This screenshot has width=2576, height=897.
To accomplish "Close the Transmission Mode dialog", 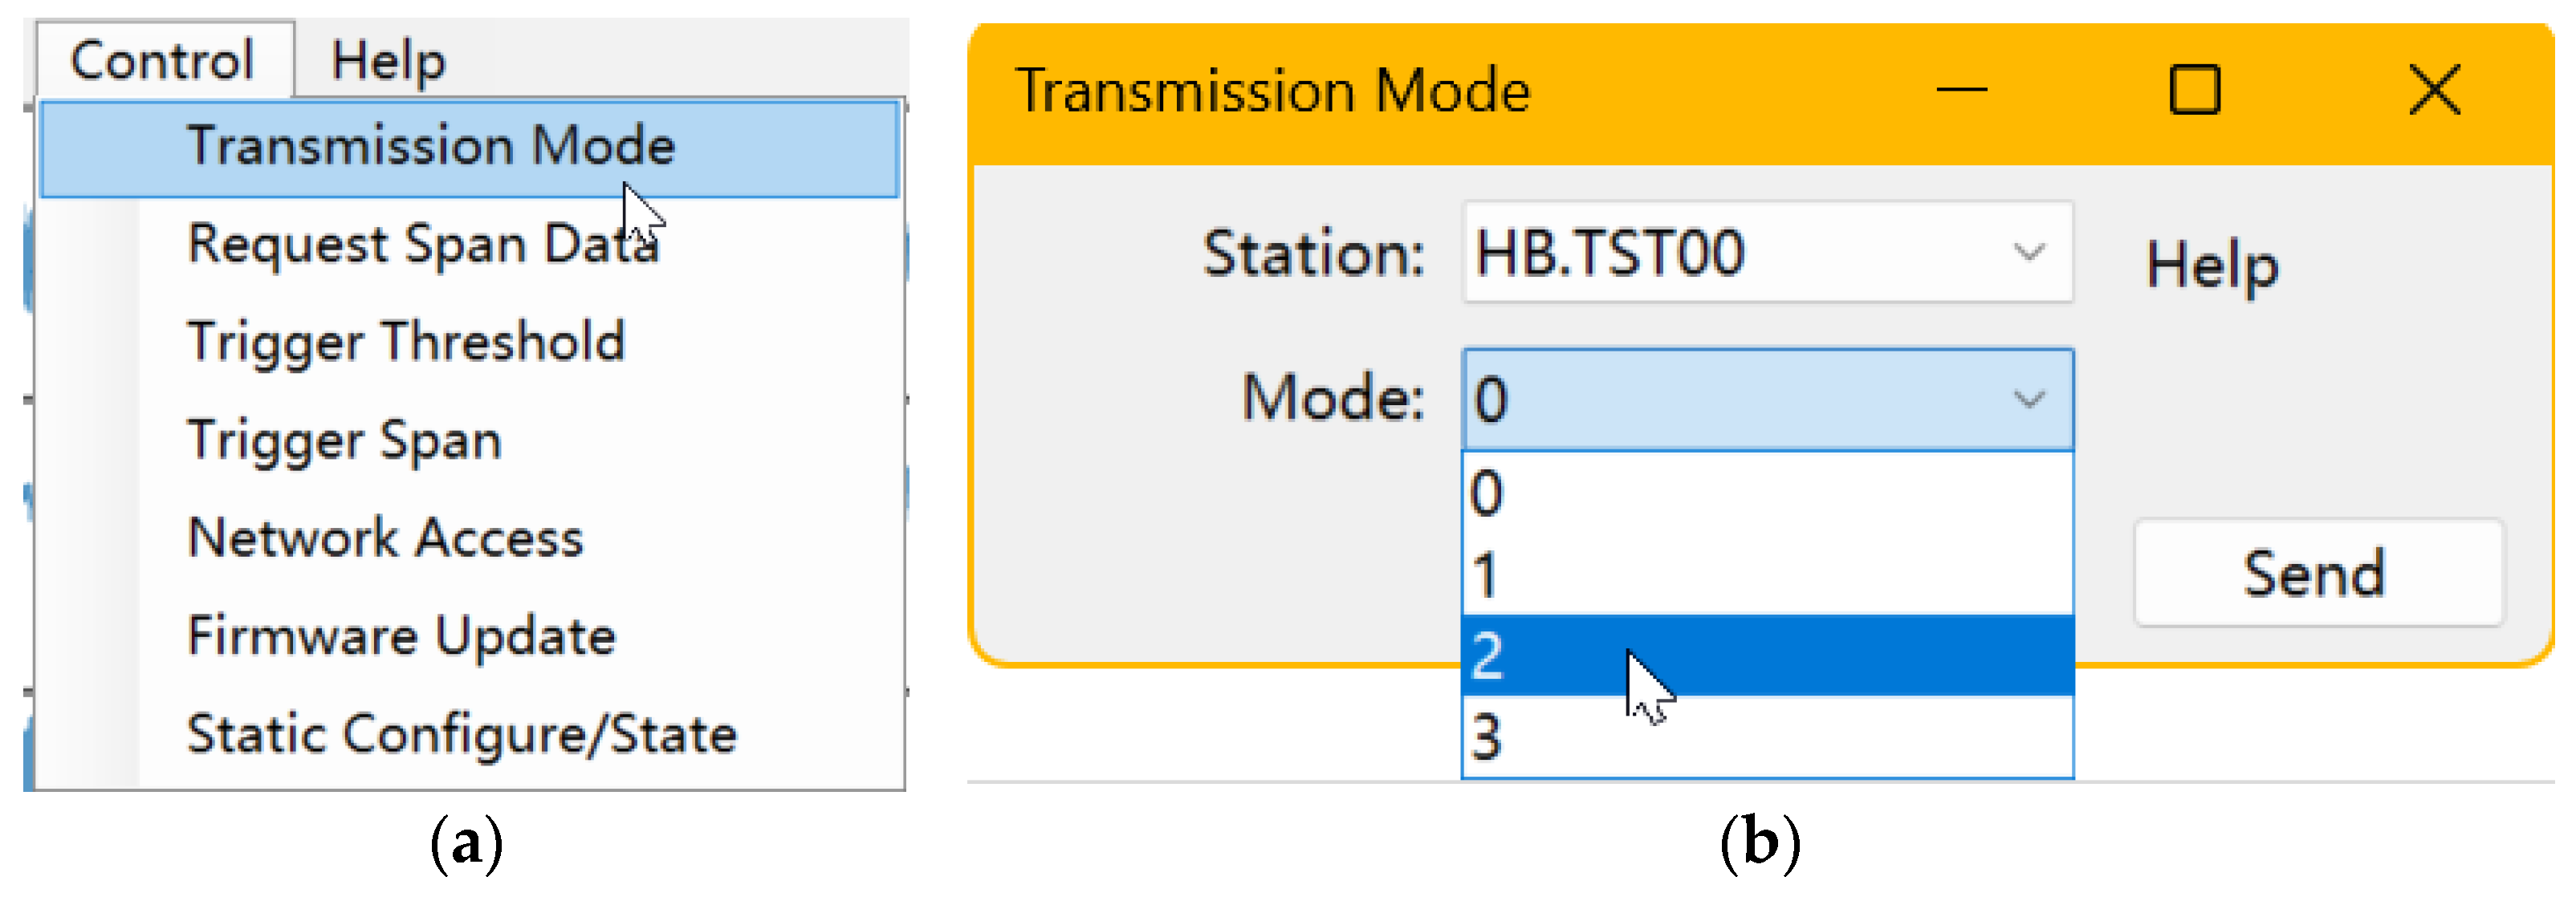I will point(2434,90).
